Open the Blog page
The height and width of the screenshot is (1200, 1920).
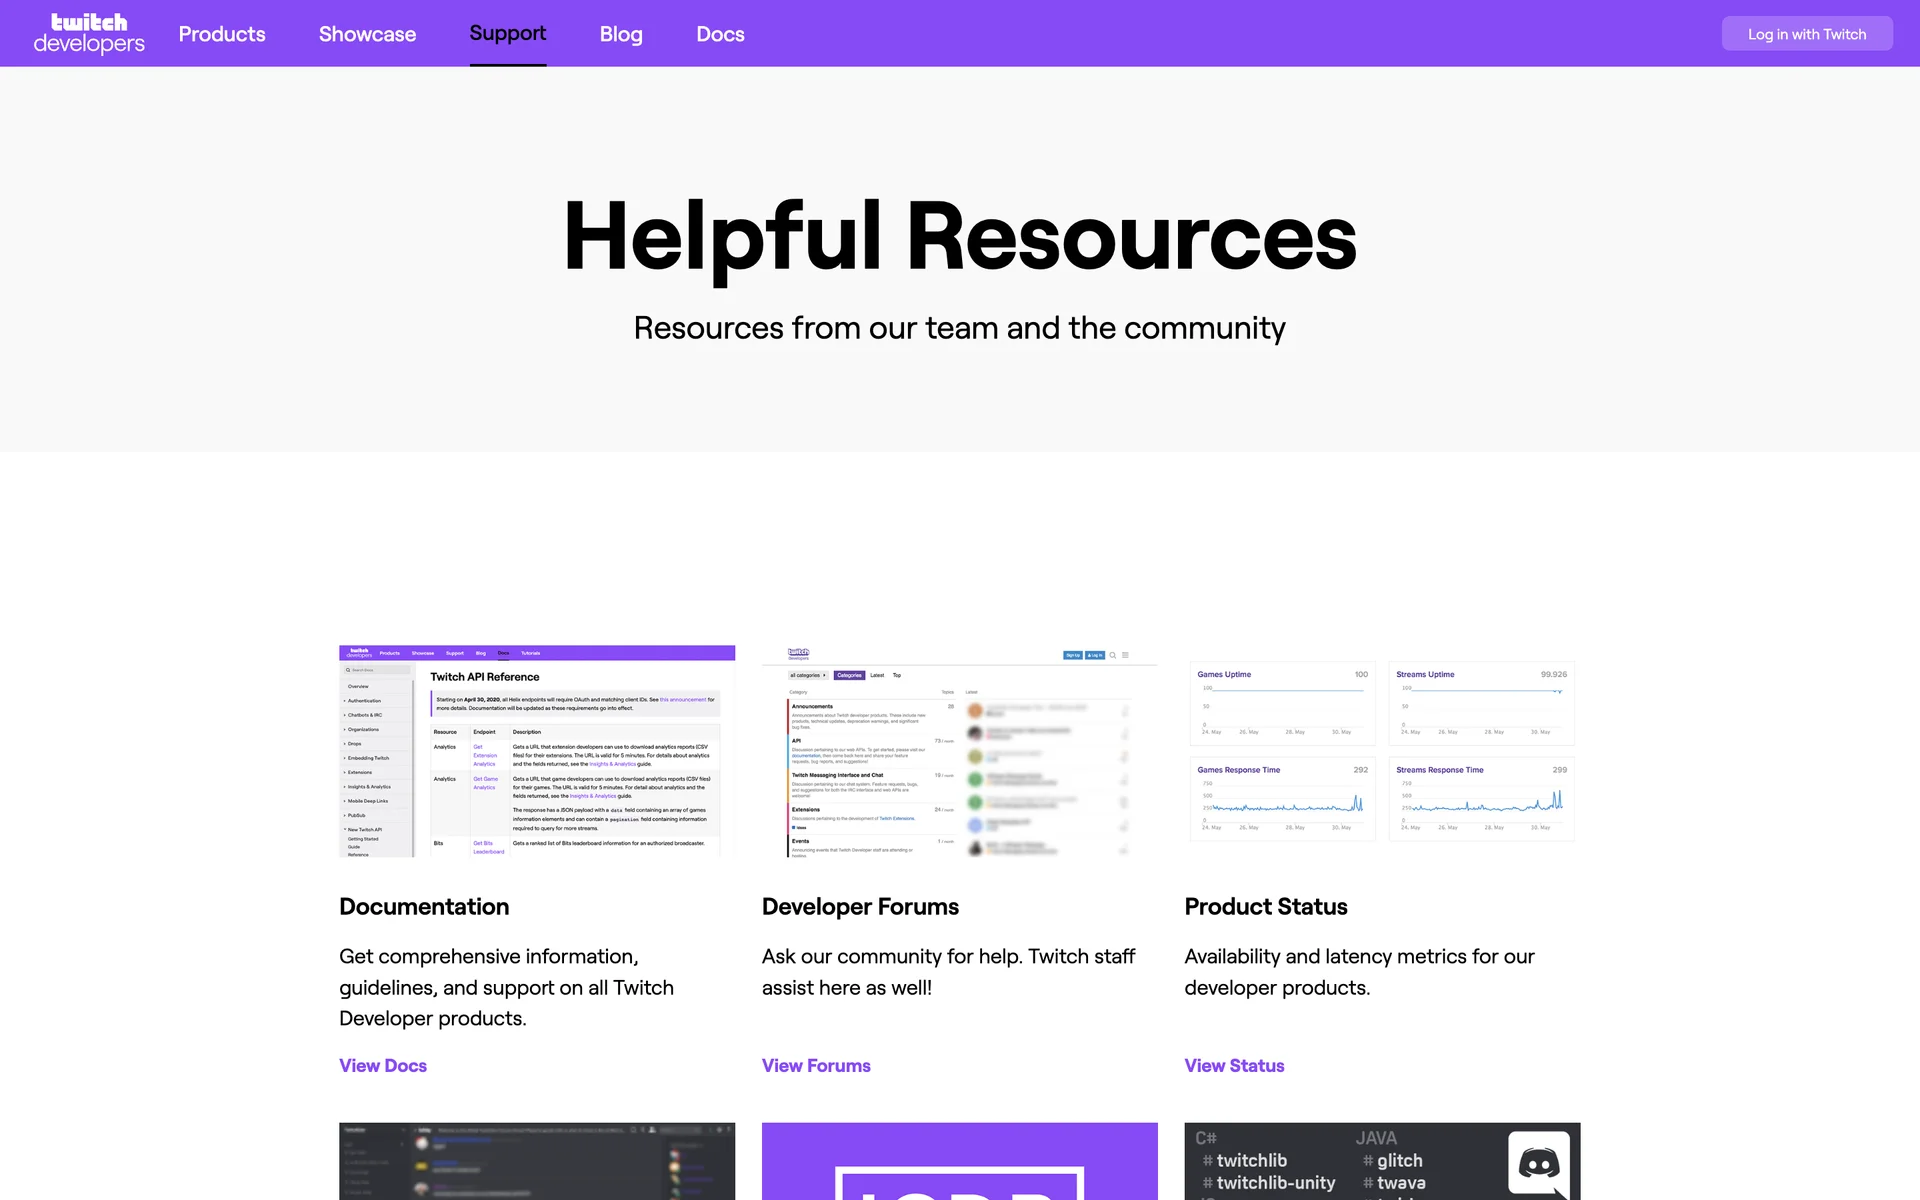[621, 34]
